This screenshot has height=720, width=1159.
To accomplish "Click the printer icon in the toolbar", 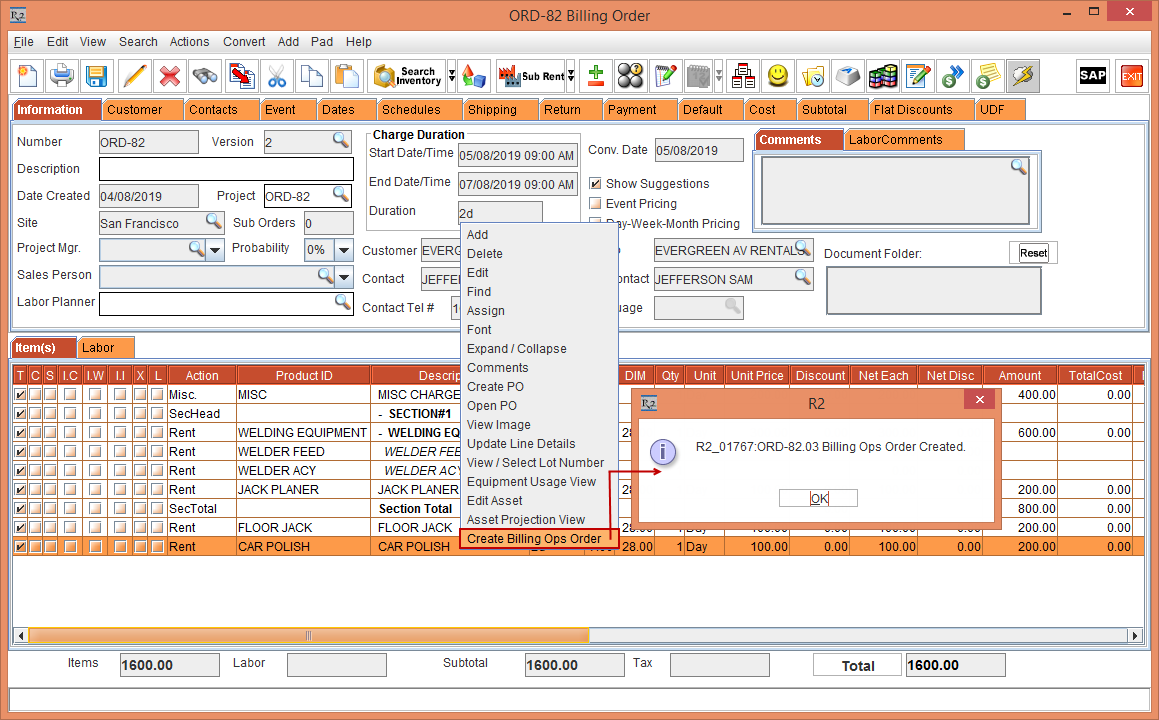I will (62, 76).
